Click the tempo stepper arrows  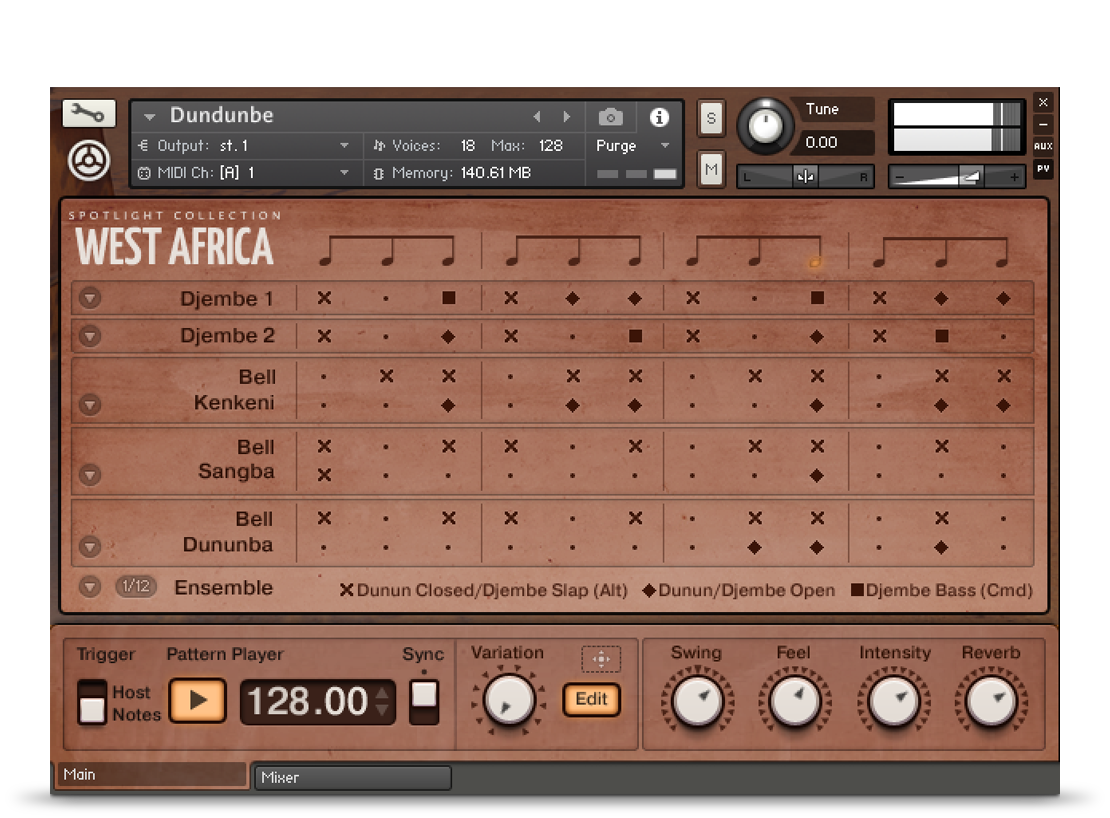tap(382, 701)
